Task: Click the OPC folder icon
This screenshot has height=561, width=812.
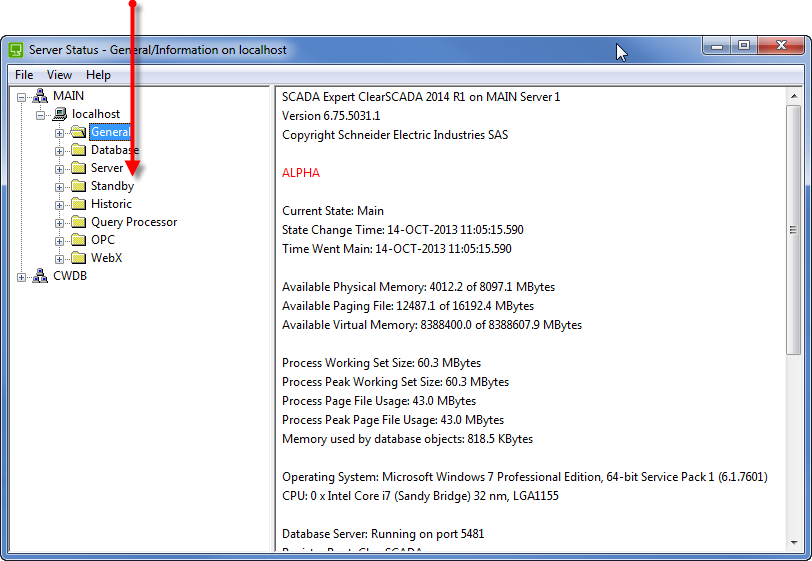Action: point(78,240)
